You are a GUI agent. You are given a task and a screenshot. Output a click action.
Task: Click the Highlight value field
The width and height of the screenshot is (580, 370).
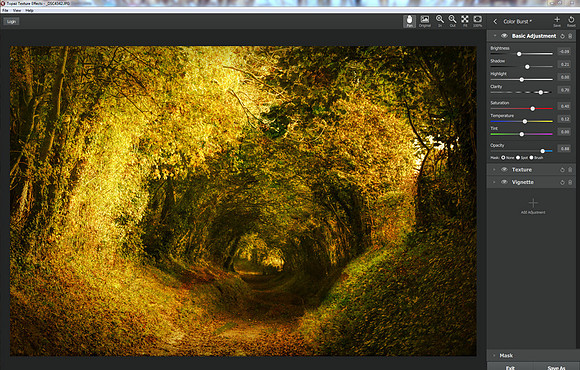coord(564,77)
